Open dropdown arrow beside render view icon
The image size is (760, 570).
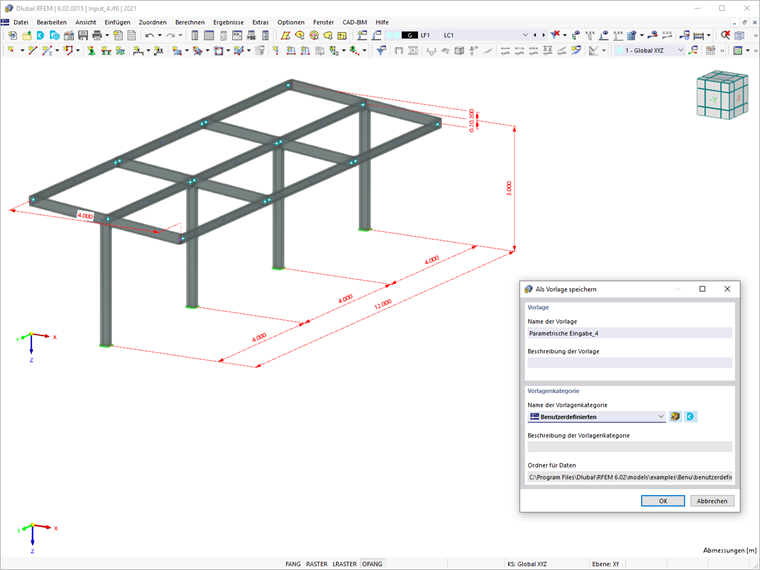(x=748, y=50)
